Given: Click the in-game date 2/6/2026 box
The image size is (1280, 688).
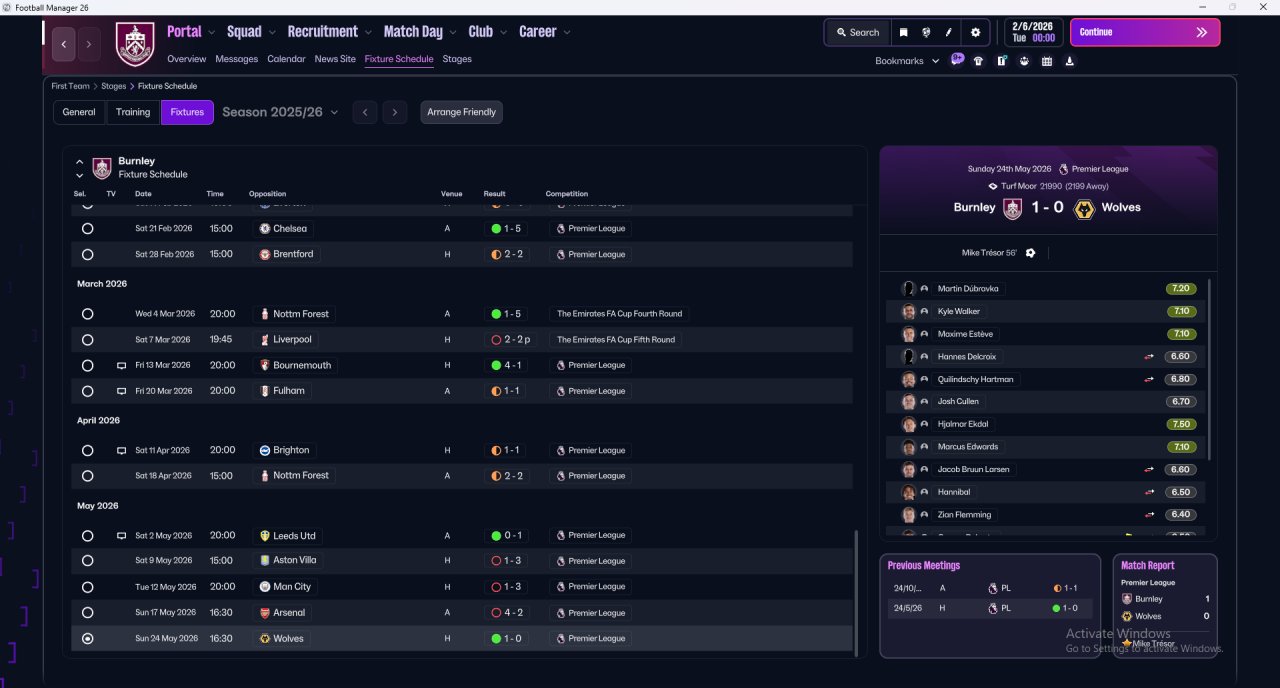Looking at the screenshot, I should tap(1033, 32).
